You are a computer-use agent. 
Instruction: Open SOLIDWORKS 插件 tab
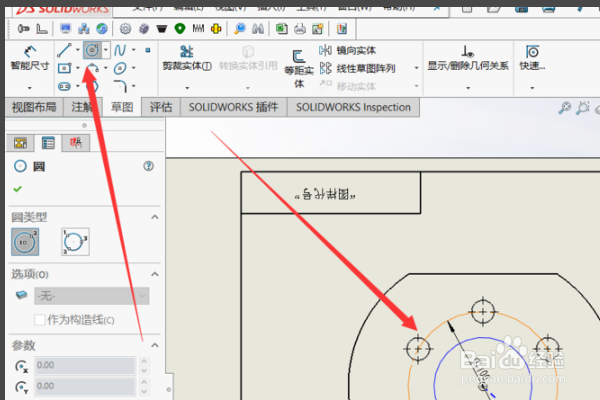tap(233, 107)
